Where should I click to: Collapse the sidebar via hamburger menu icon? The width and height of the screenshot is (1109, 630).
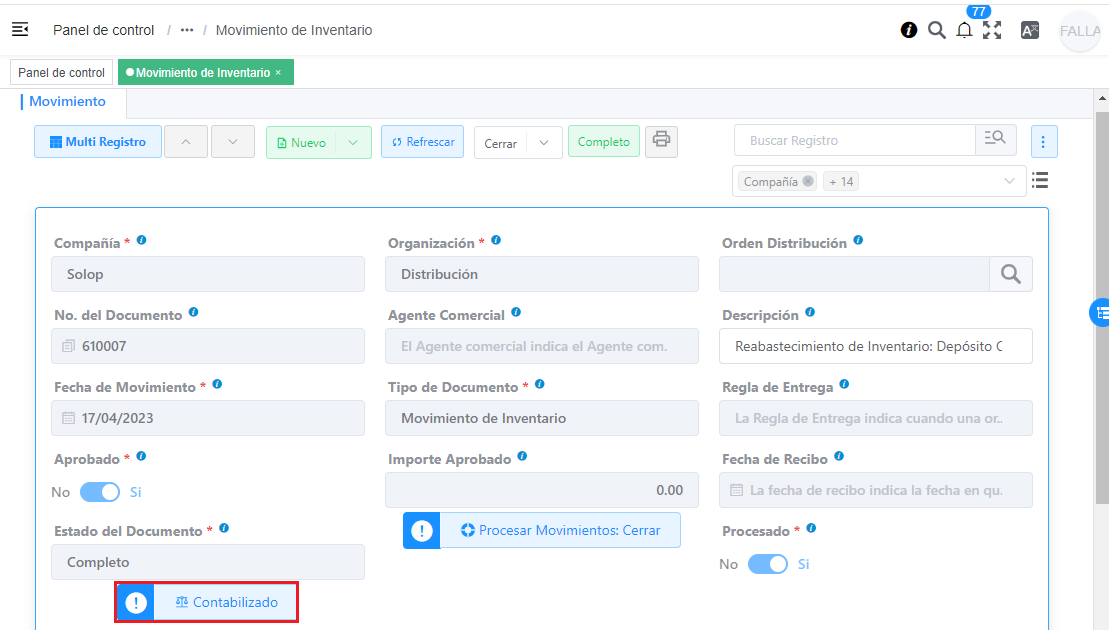(20, 30)
